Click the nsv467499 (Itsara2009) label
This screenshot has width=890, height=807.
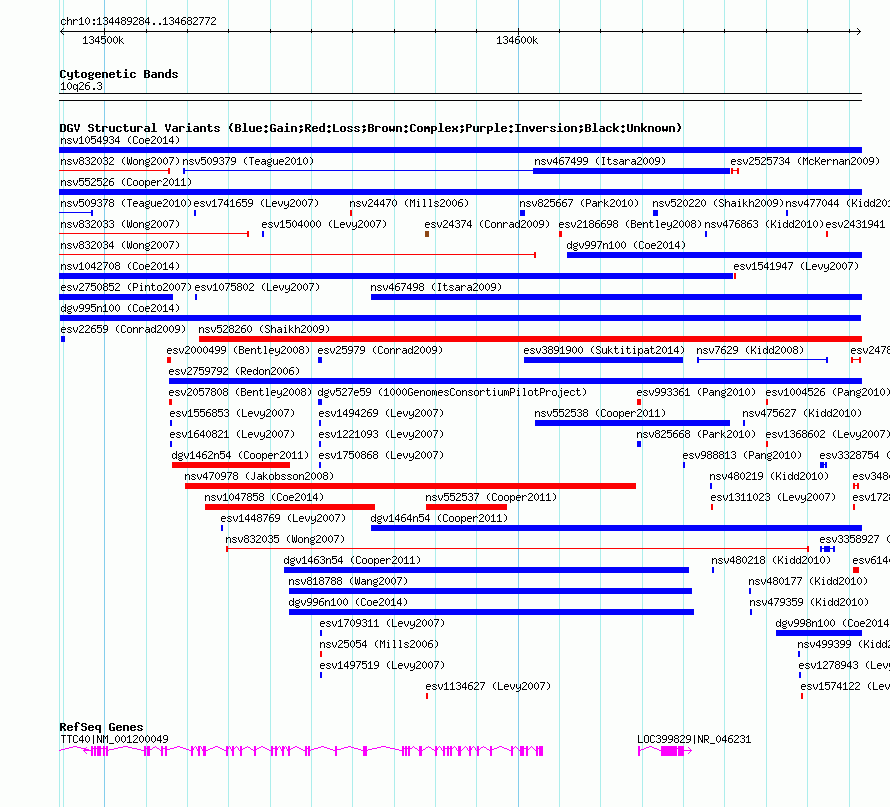pos(600,161)
